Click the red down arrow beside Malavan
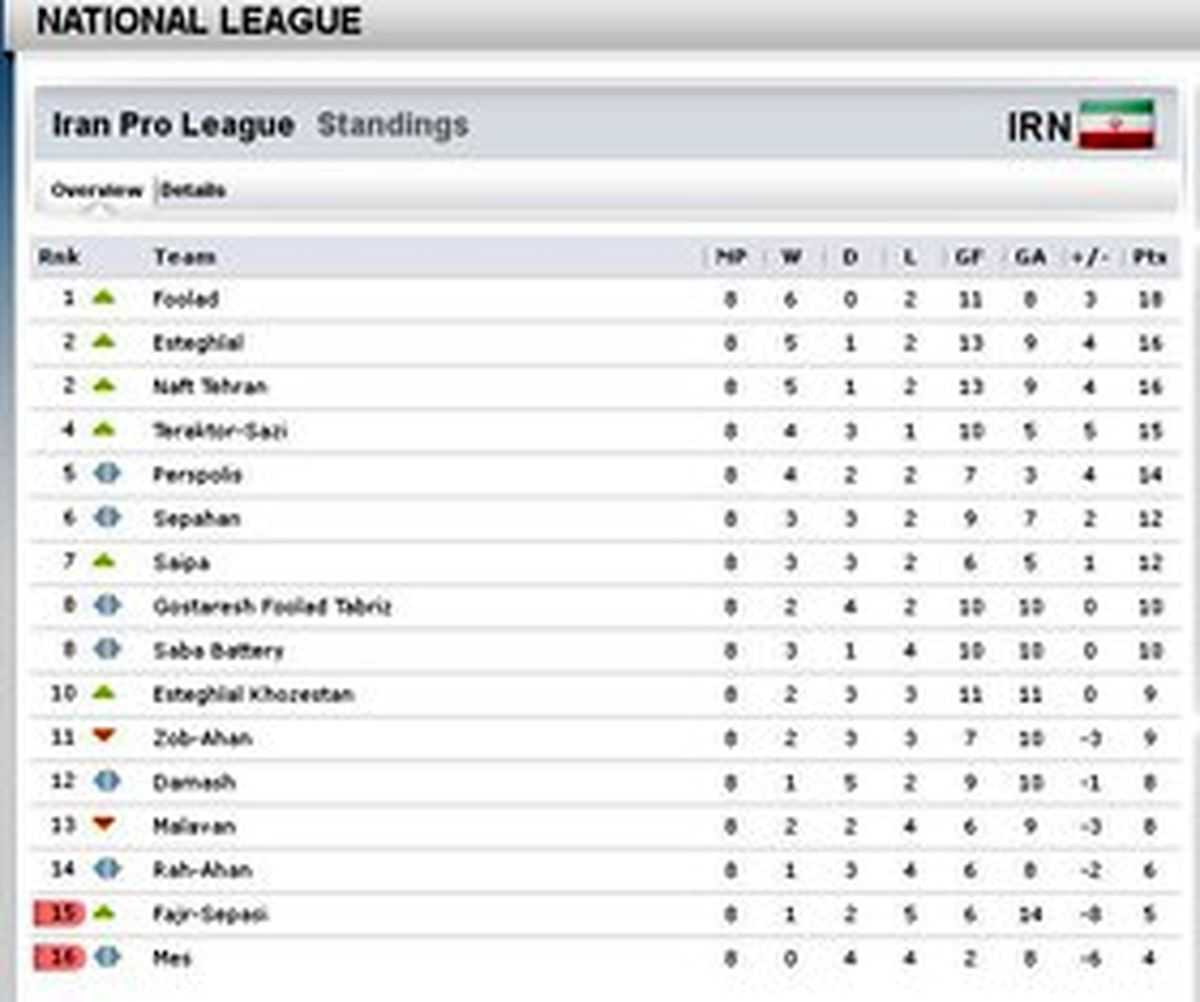 [104, 824]
